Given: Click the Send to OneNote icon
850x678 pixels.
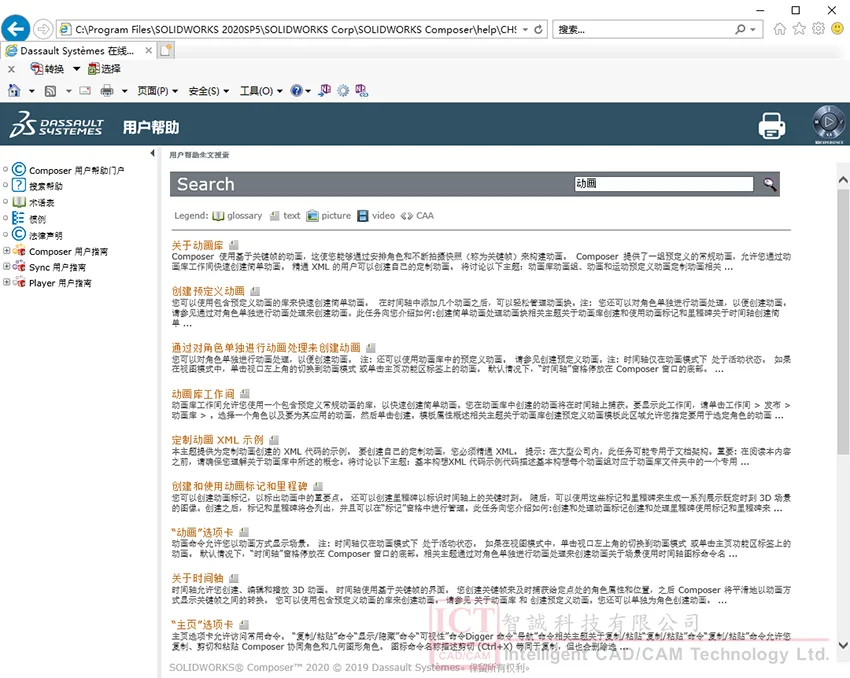Looking at the screenshot, I should pos(325,91).
